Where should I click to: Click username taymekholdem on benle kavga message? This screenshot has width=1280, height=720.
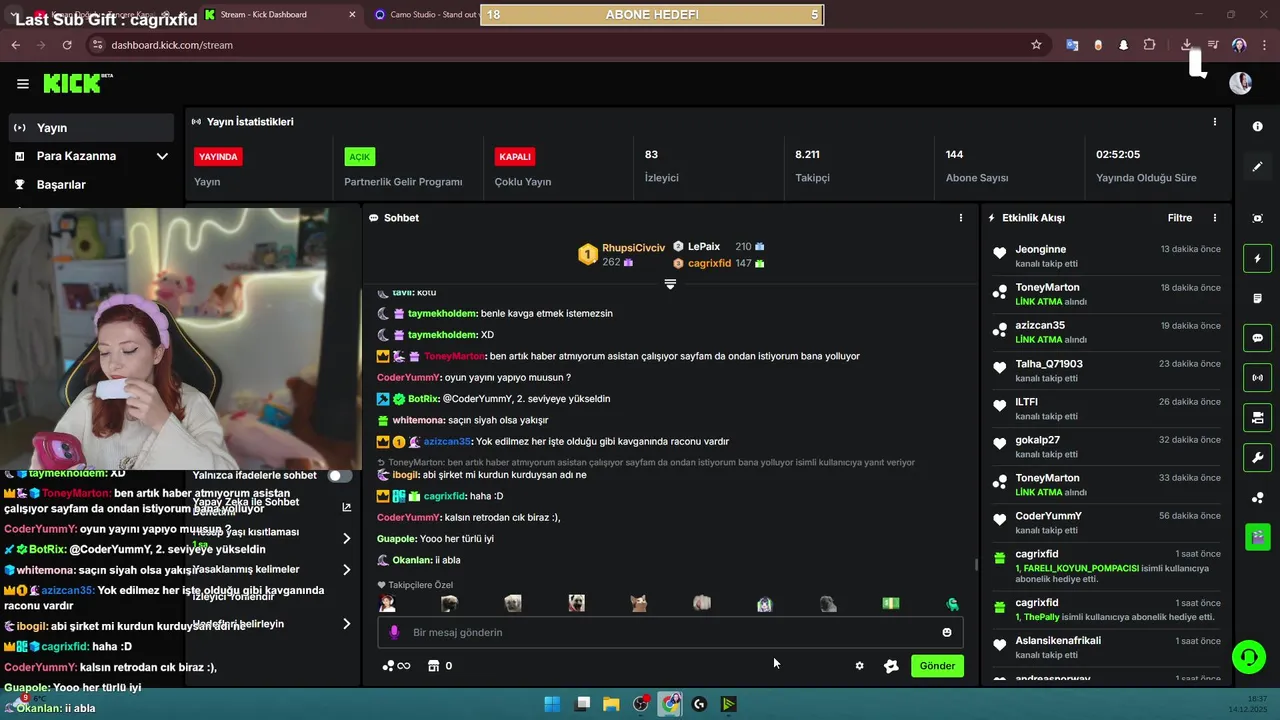[443, 313]
